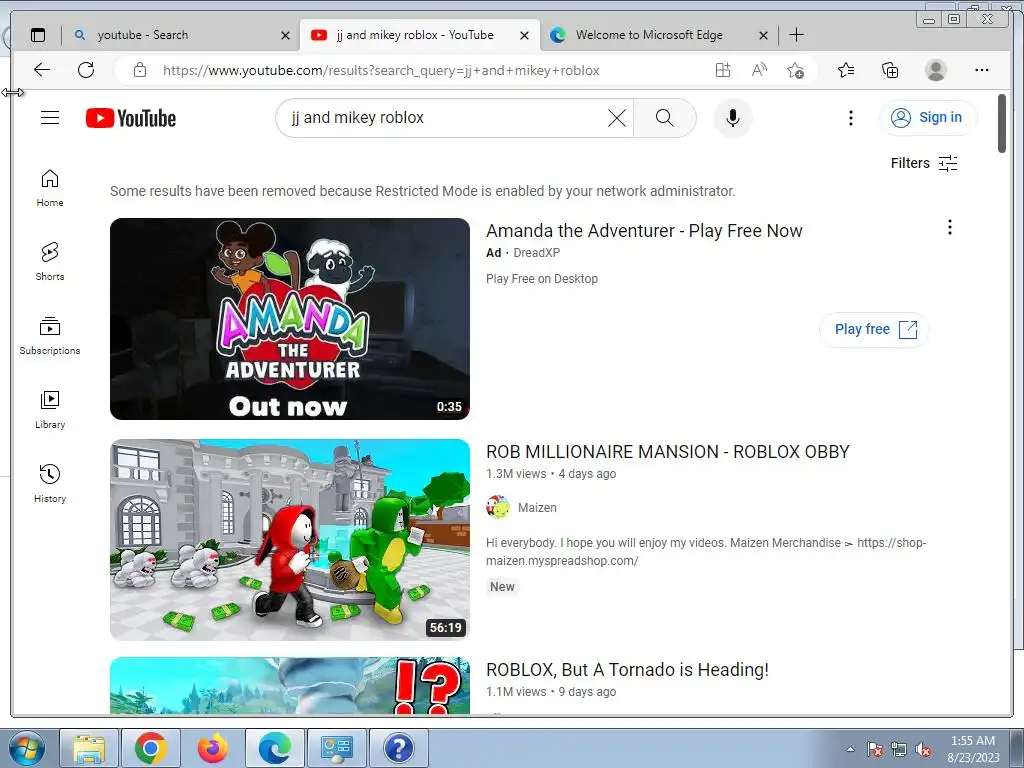Screen dimensions: 1024x768
Task: Submit search with magnifying glass button
Action: click(x=664, y=118)
